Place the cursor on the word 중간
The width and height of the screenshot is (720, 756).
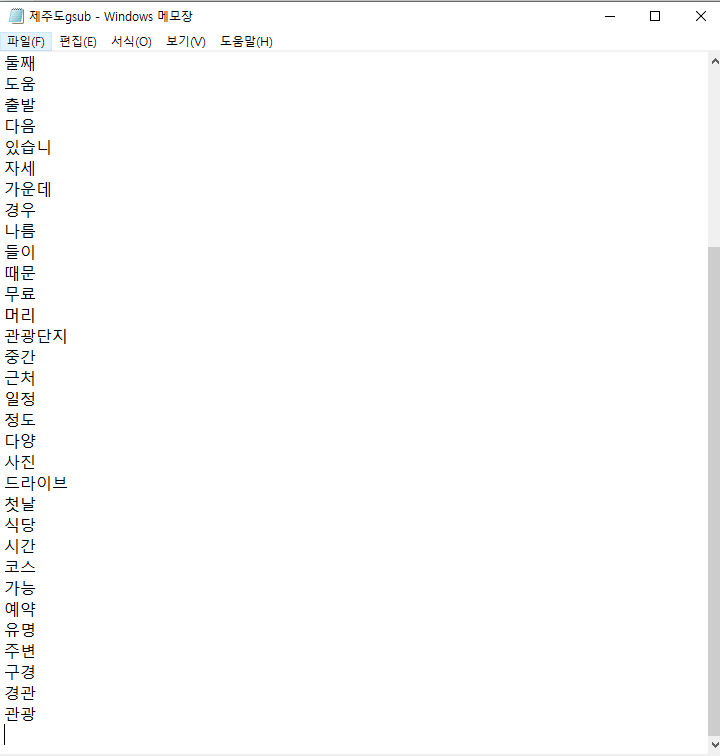click(20, 357)
